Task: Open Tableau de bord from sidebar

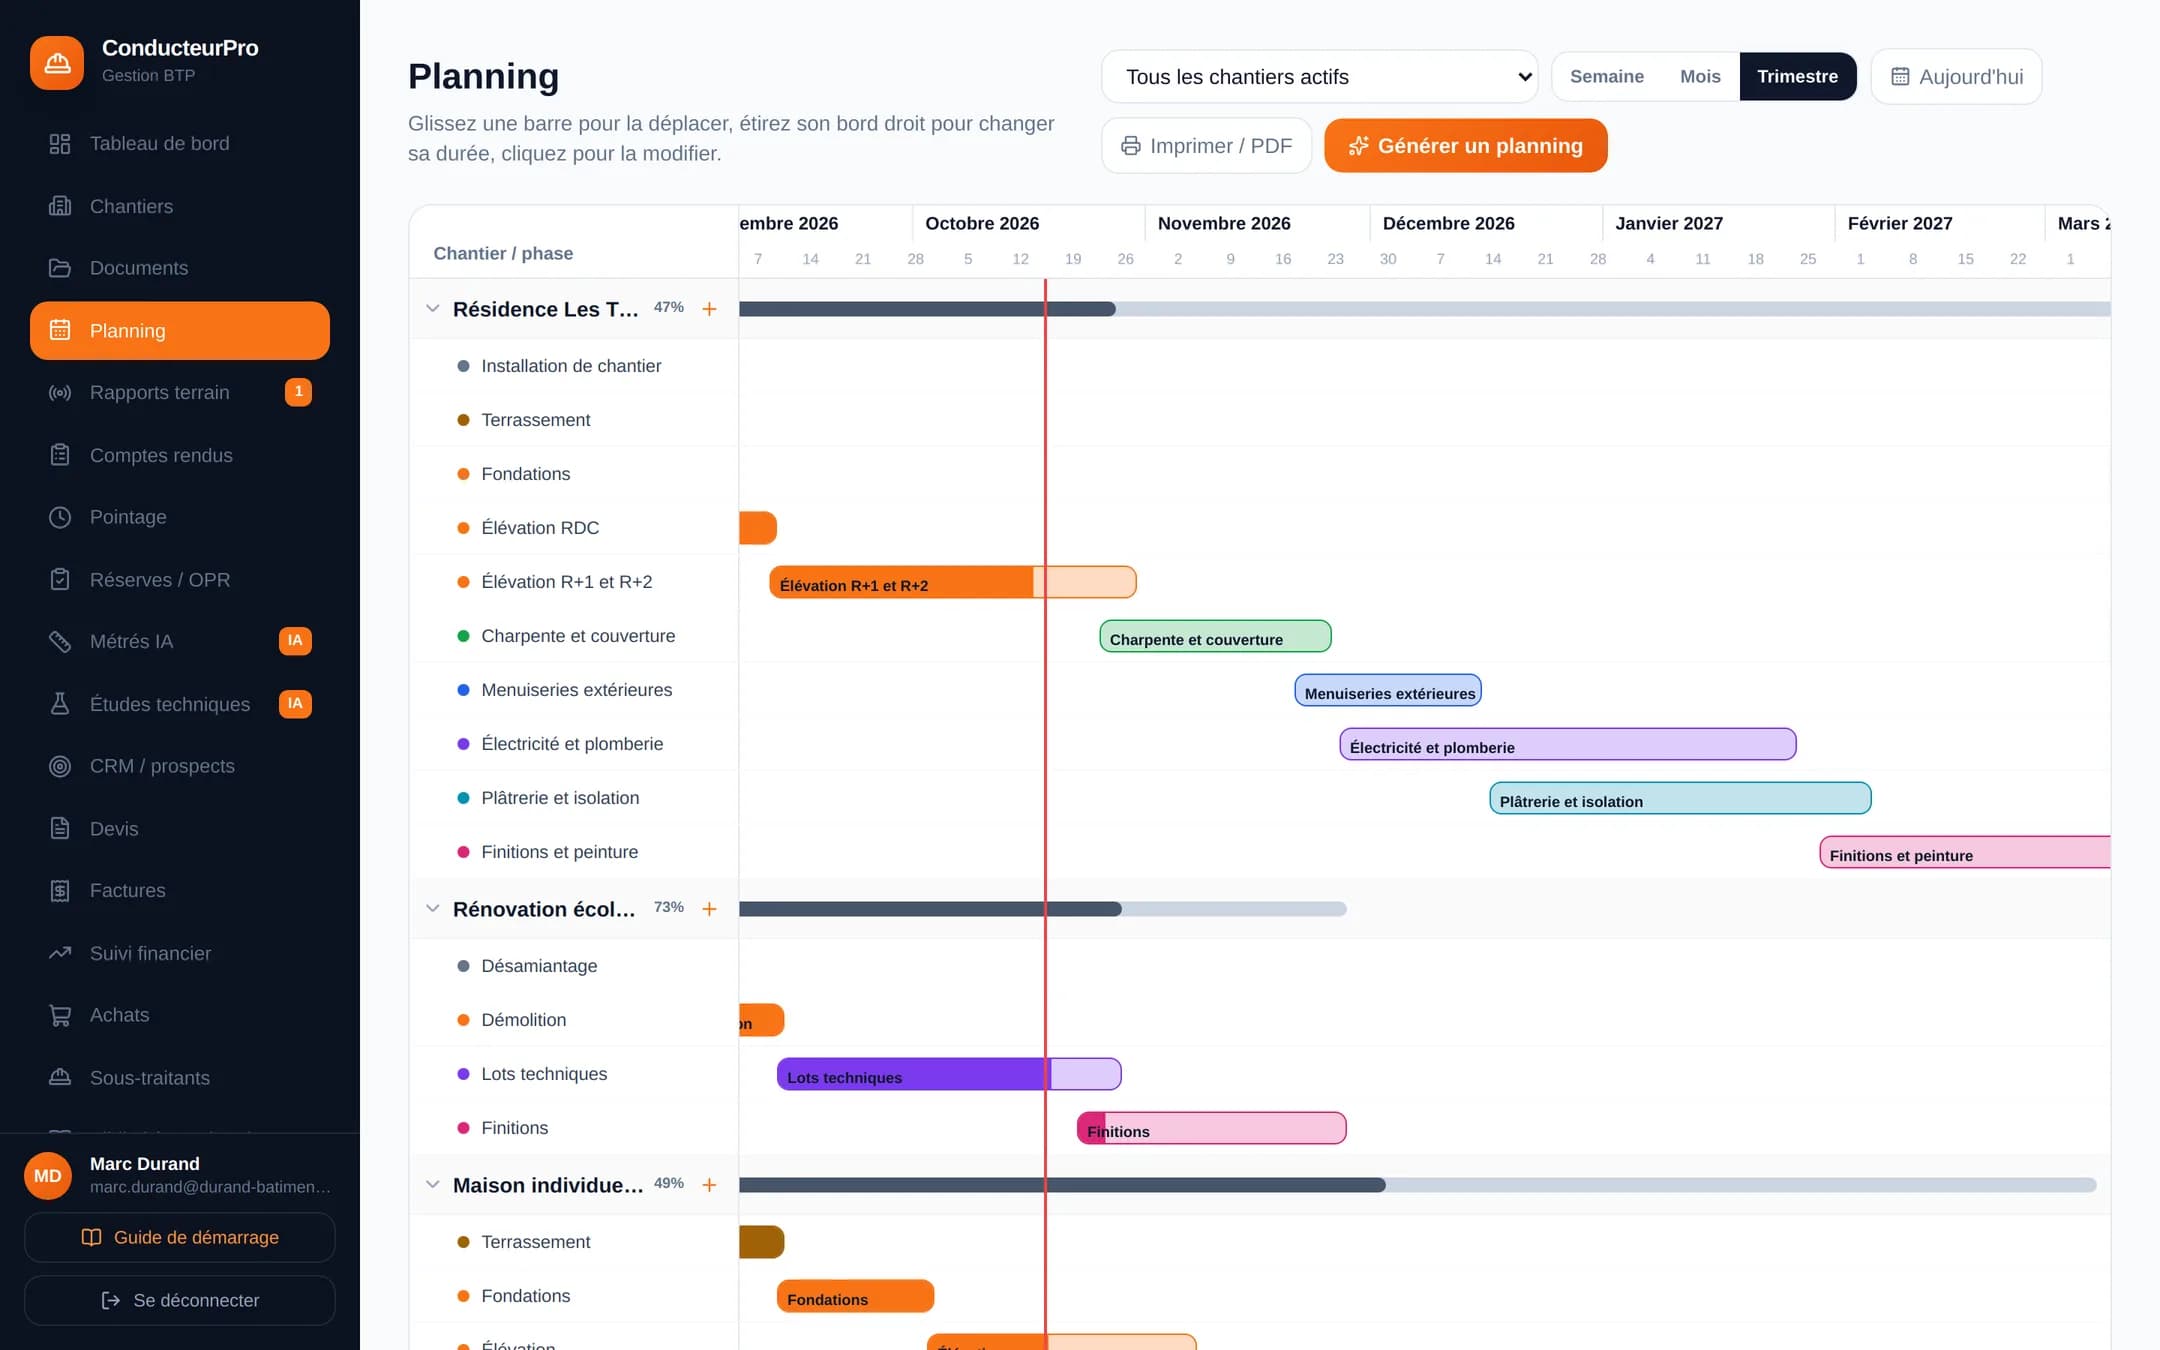Action: pos(180,144)
